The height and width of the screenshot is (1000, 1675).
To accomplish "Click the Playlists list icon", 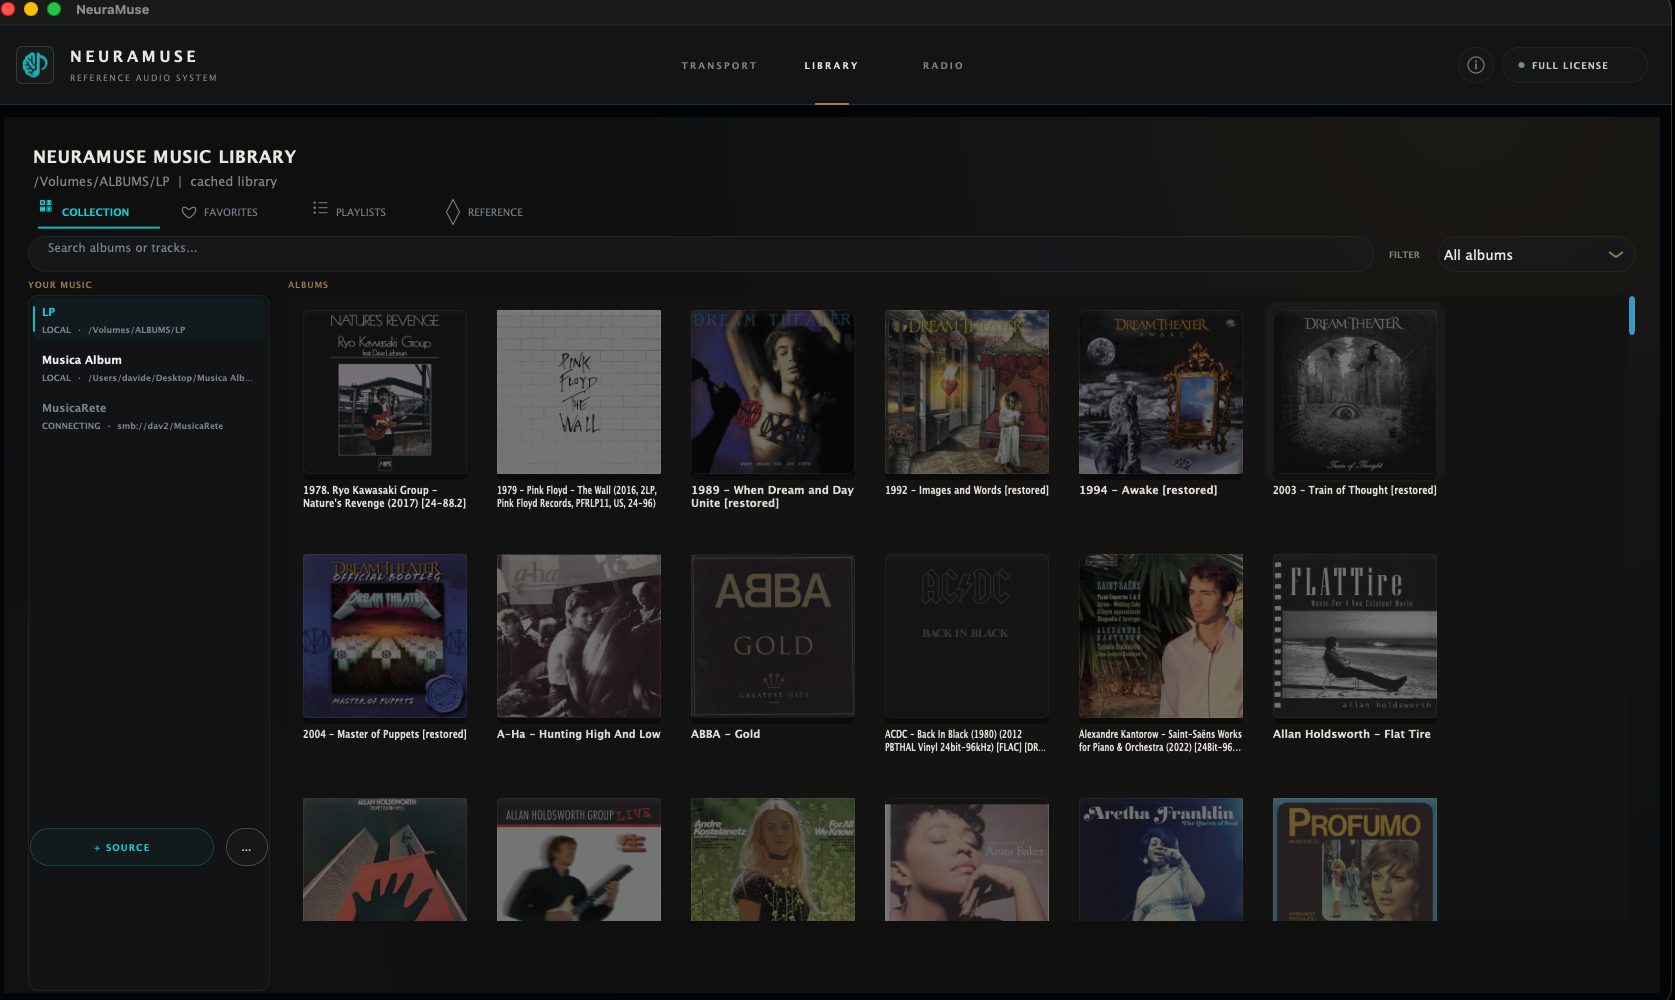I will click(320, 208).
